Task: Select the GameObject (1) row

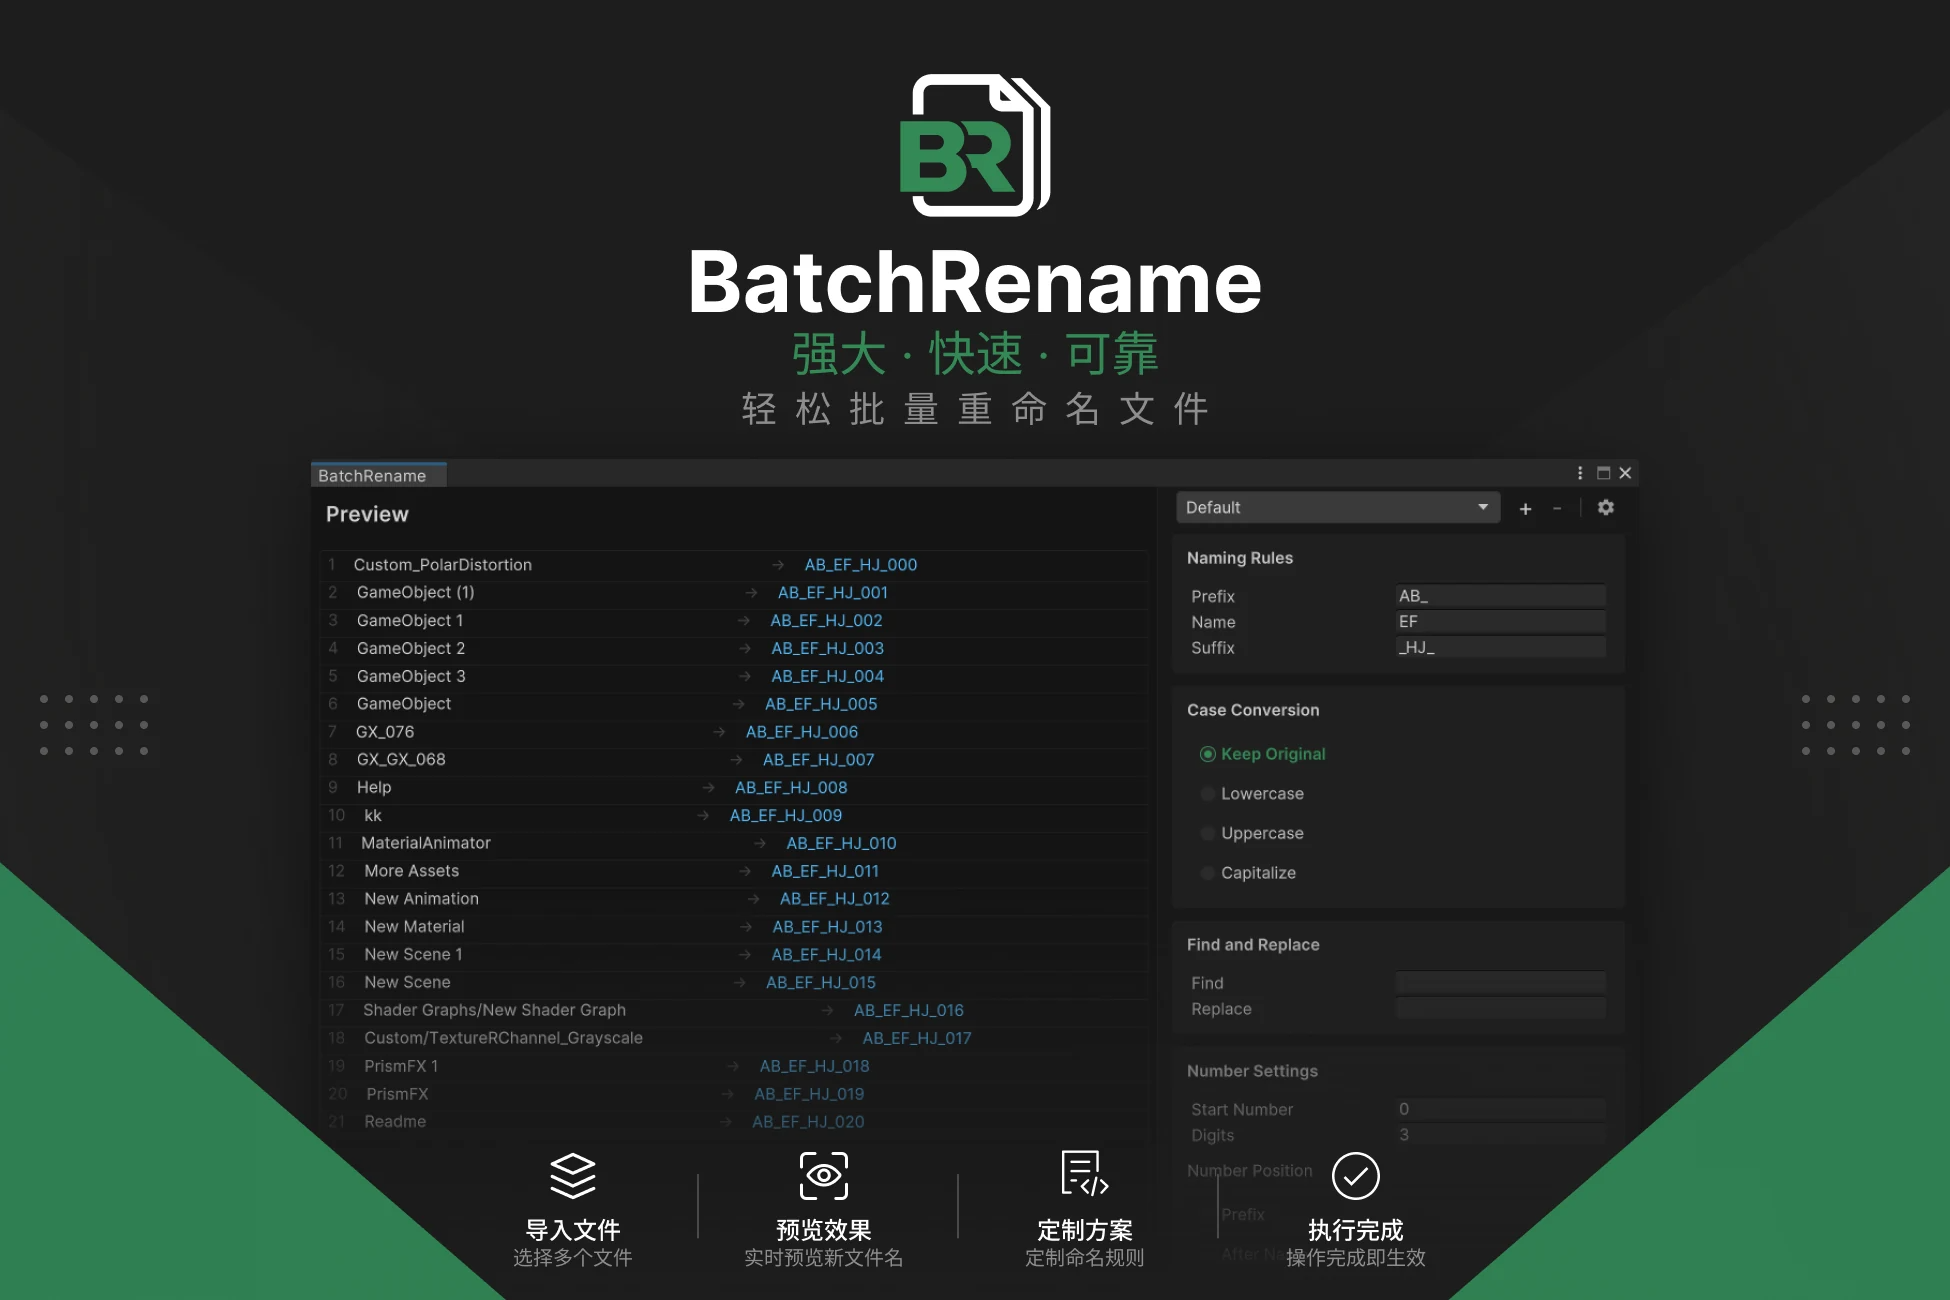Action: coord(734,593)
